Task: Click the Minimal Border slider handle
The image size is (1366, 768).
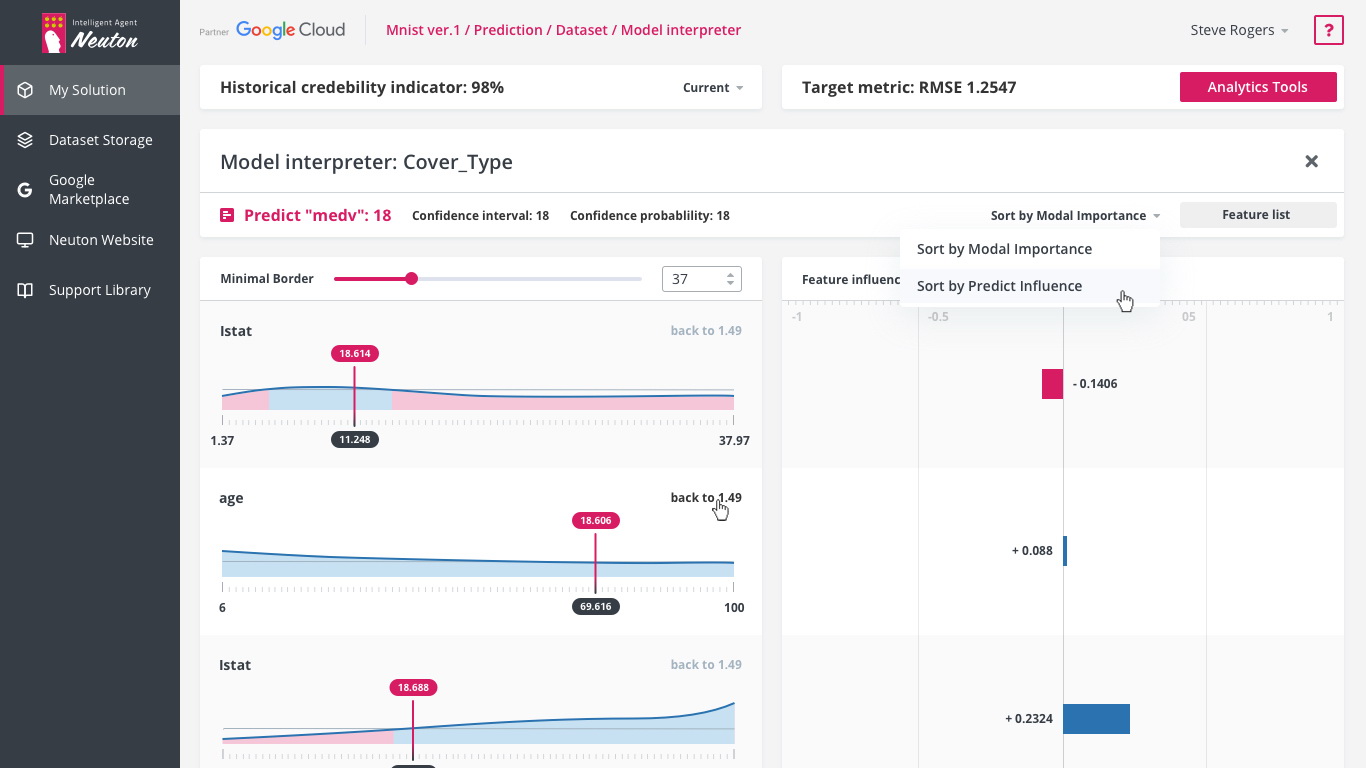Action: pos(411,279)
